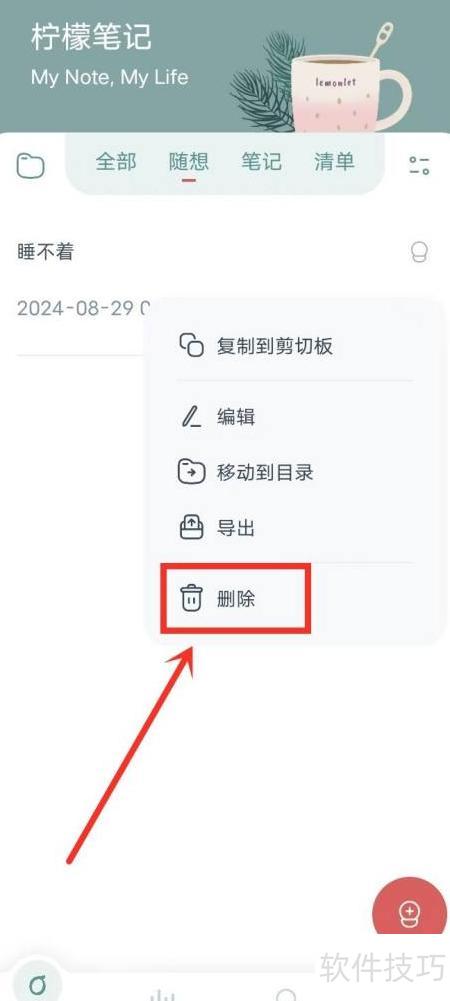Screen dimensions: 450x1001
Task: Switch to the 清单 tab
Action: (334, 162)
